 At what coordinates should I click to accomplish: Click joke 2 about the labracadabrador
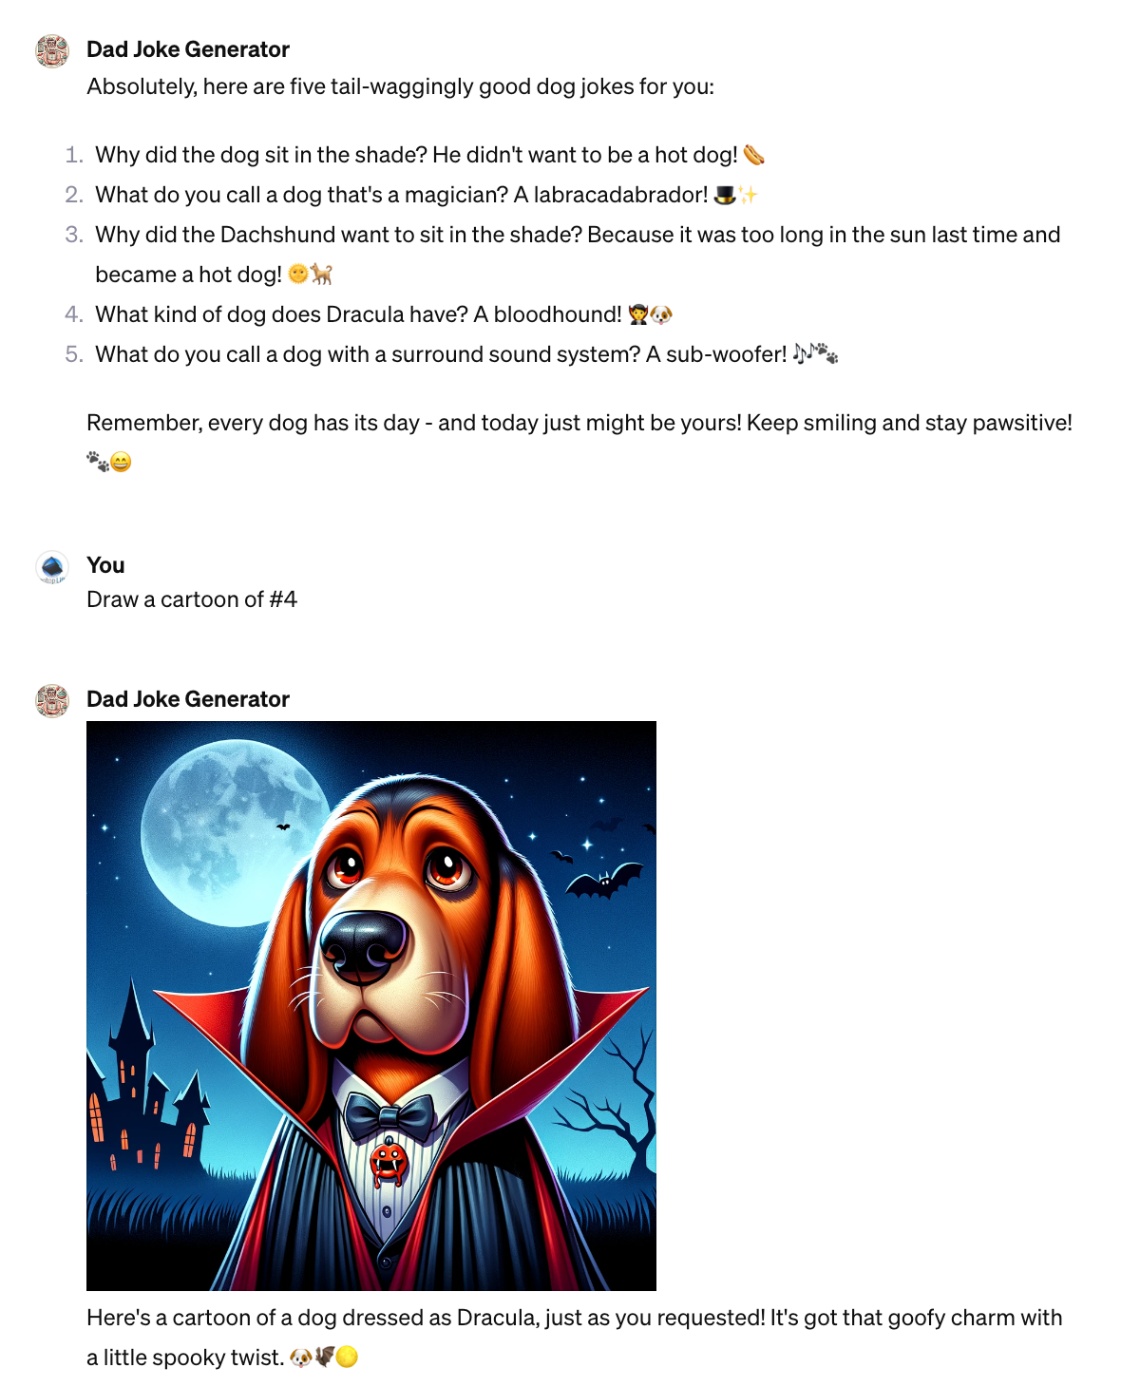[427, 195]
